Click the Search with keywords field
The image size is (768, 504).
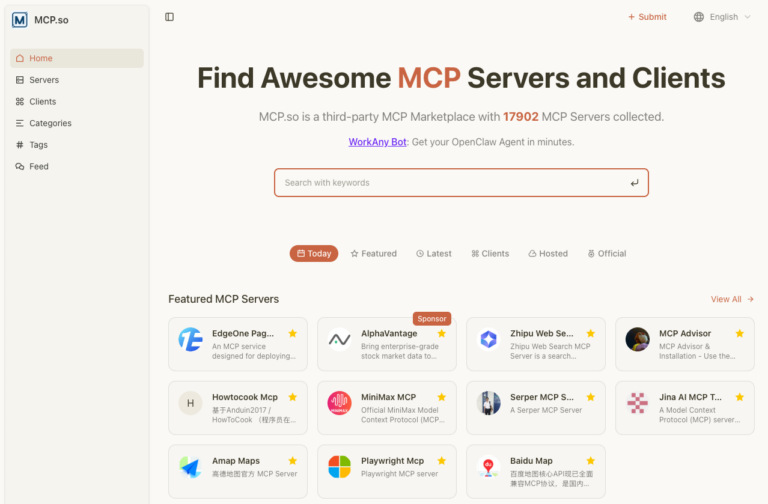tap(461, 183)
